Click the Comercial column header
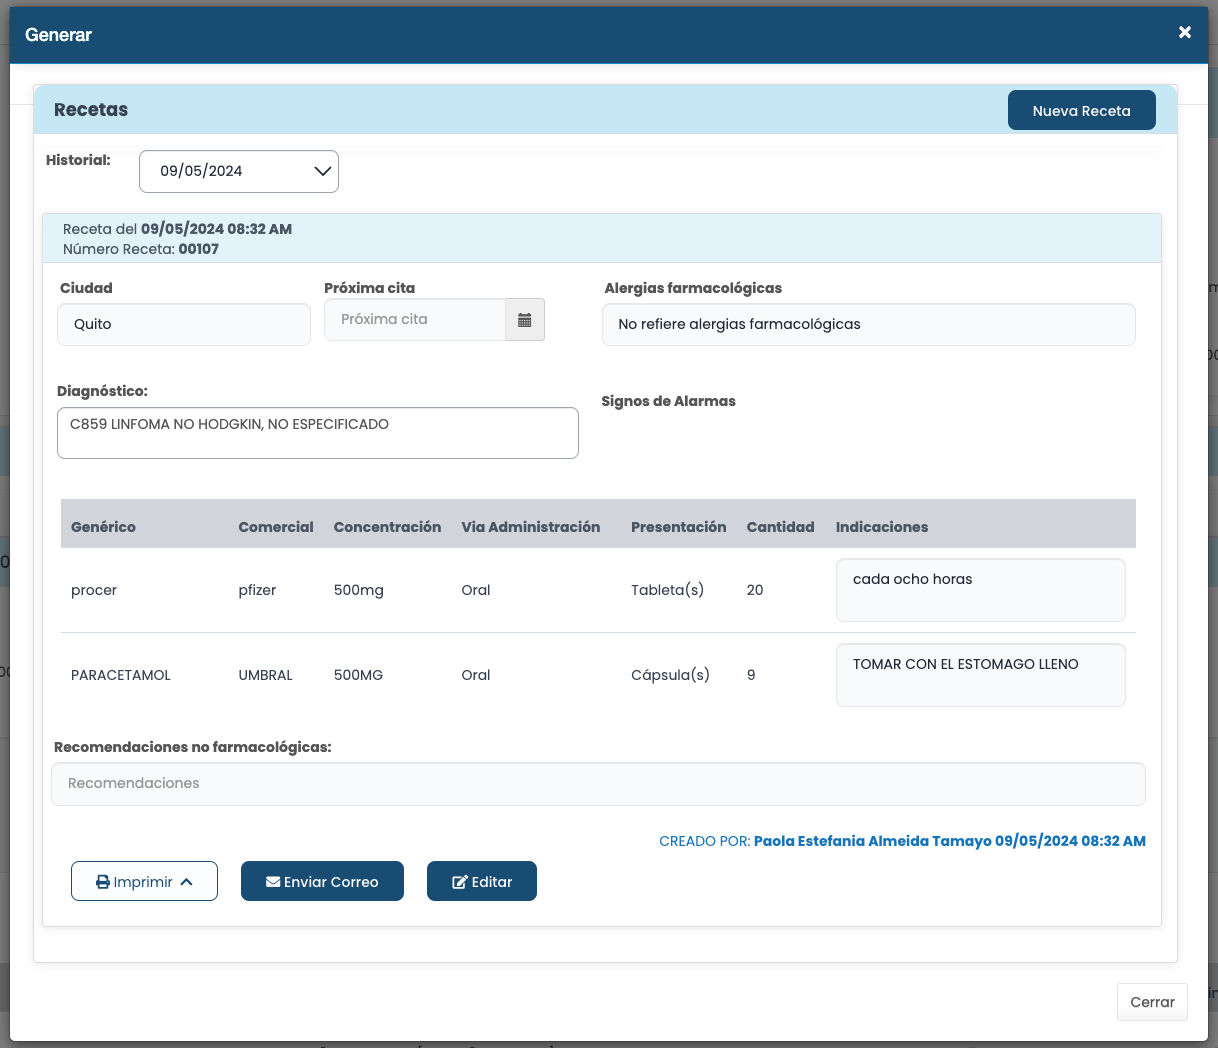The width and height of the screenshot is (1218, 1048). click(276, 527)
